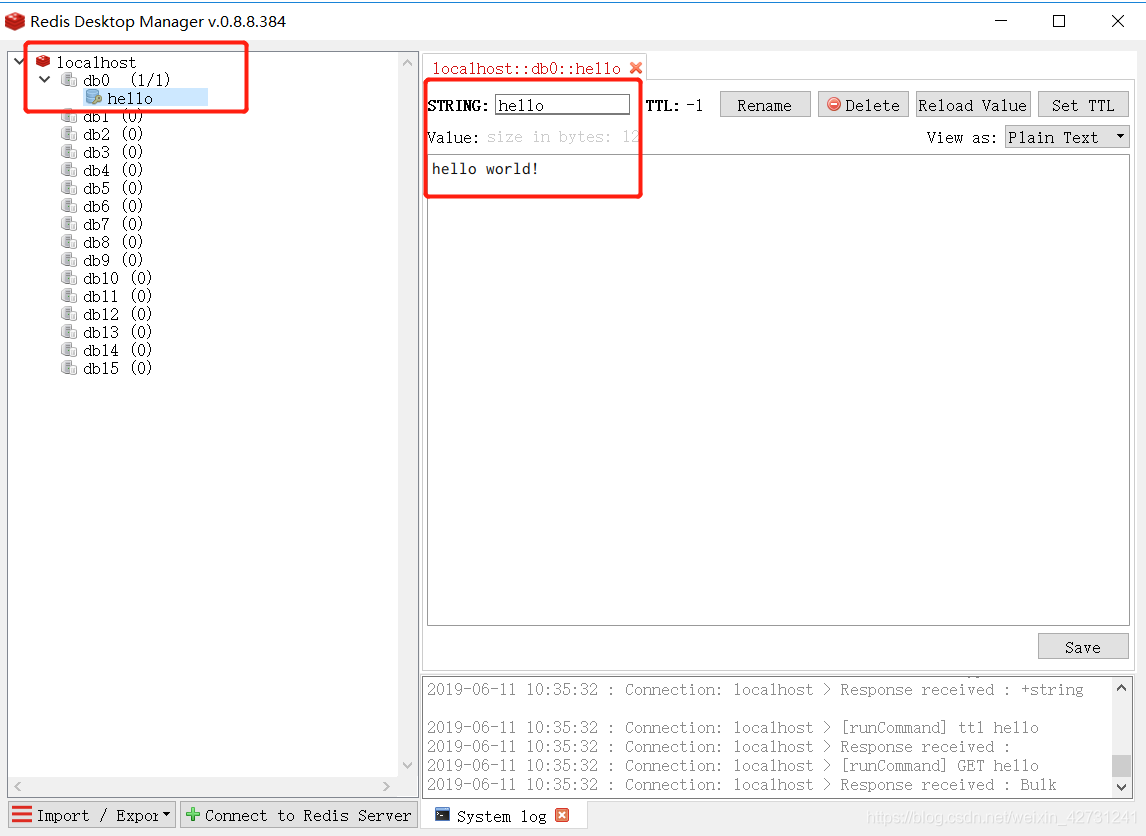Click the db0 database icon
This screenshot has height=836, width=1146.
pyautogui.click(x=69, y=80)
